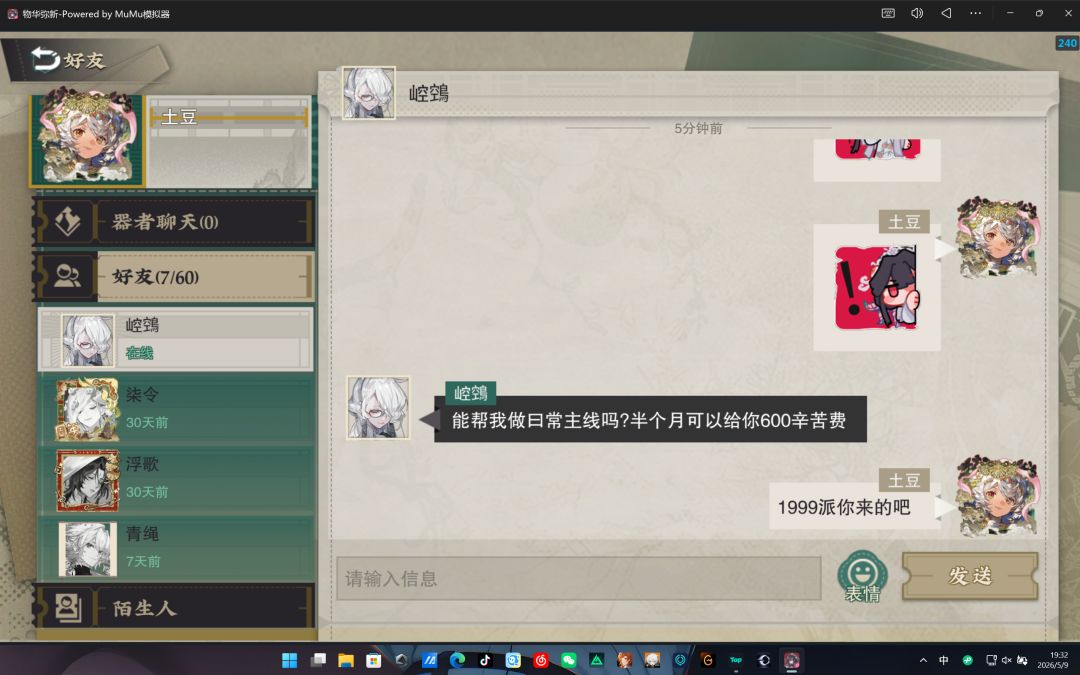Toggle the 中 input method indicator
This screenshot has height=675, width=1080.
pos(944,661)
